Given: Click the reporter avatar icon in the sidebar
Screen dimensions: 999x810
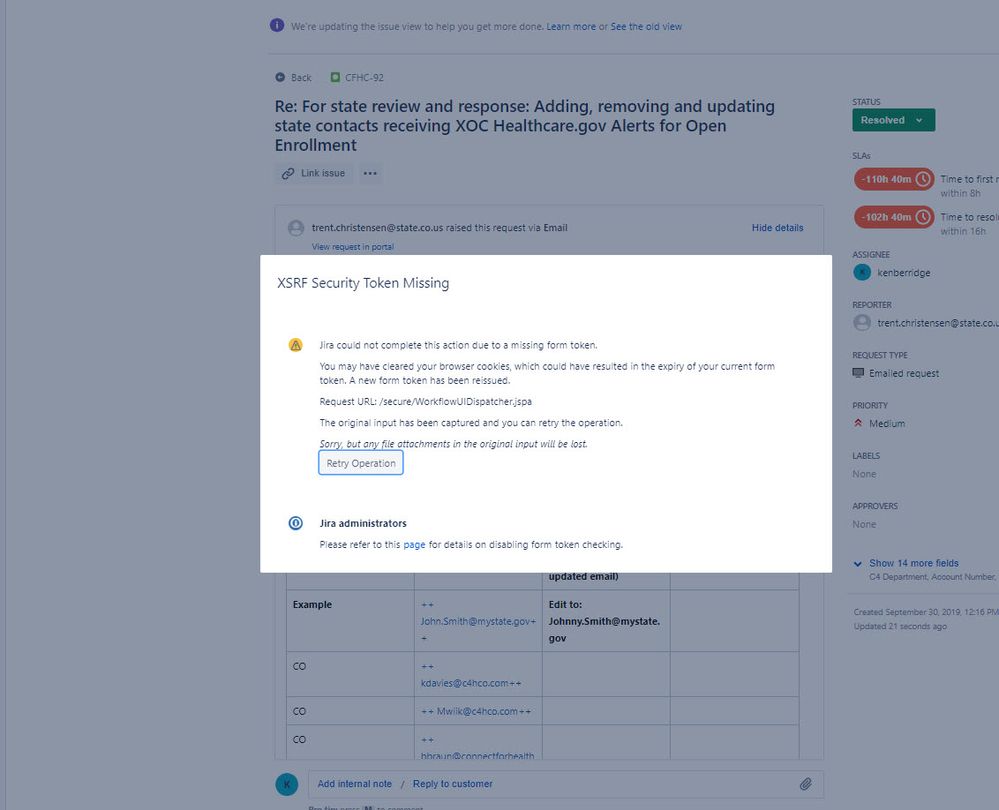Looking at the screenshot, I should coord(862,323).
